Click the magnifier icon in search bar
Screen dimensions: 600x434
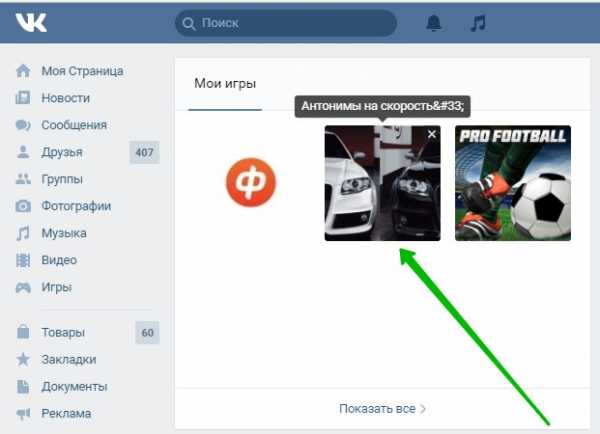point(189,23)
